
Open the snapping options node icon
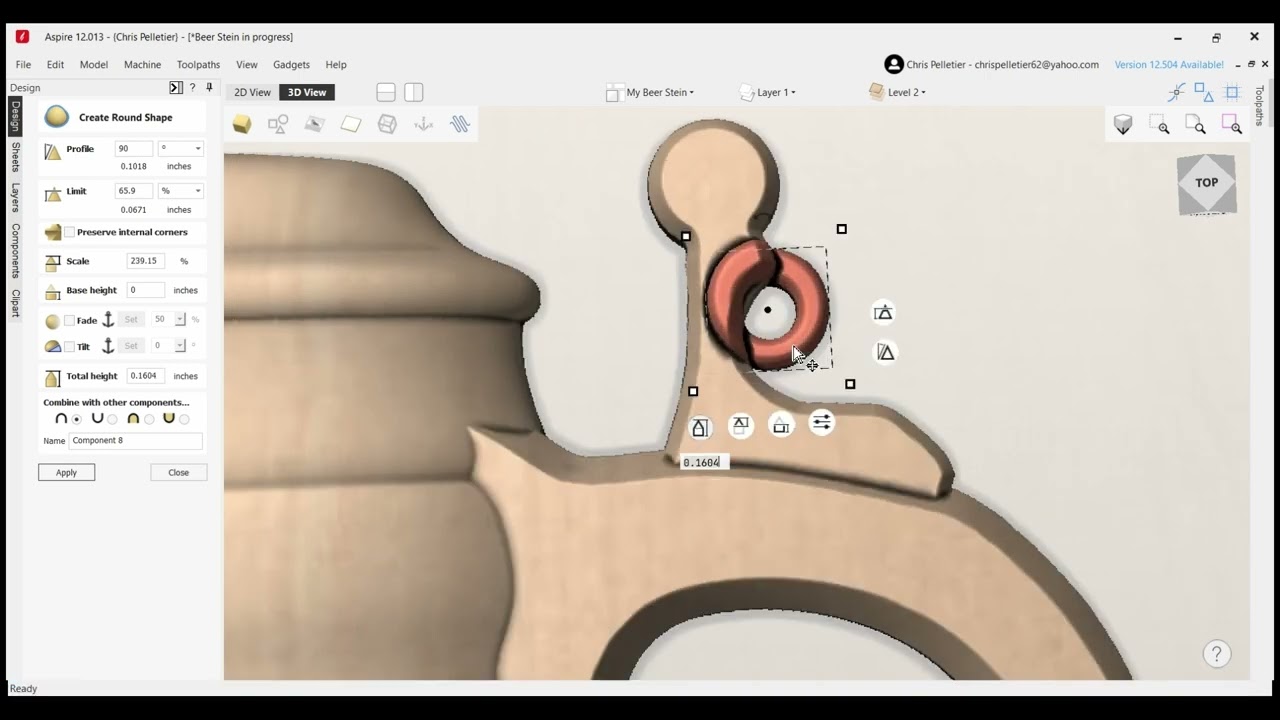[x=1177, y=92]
